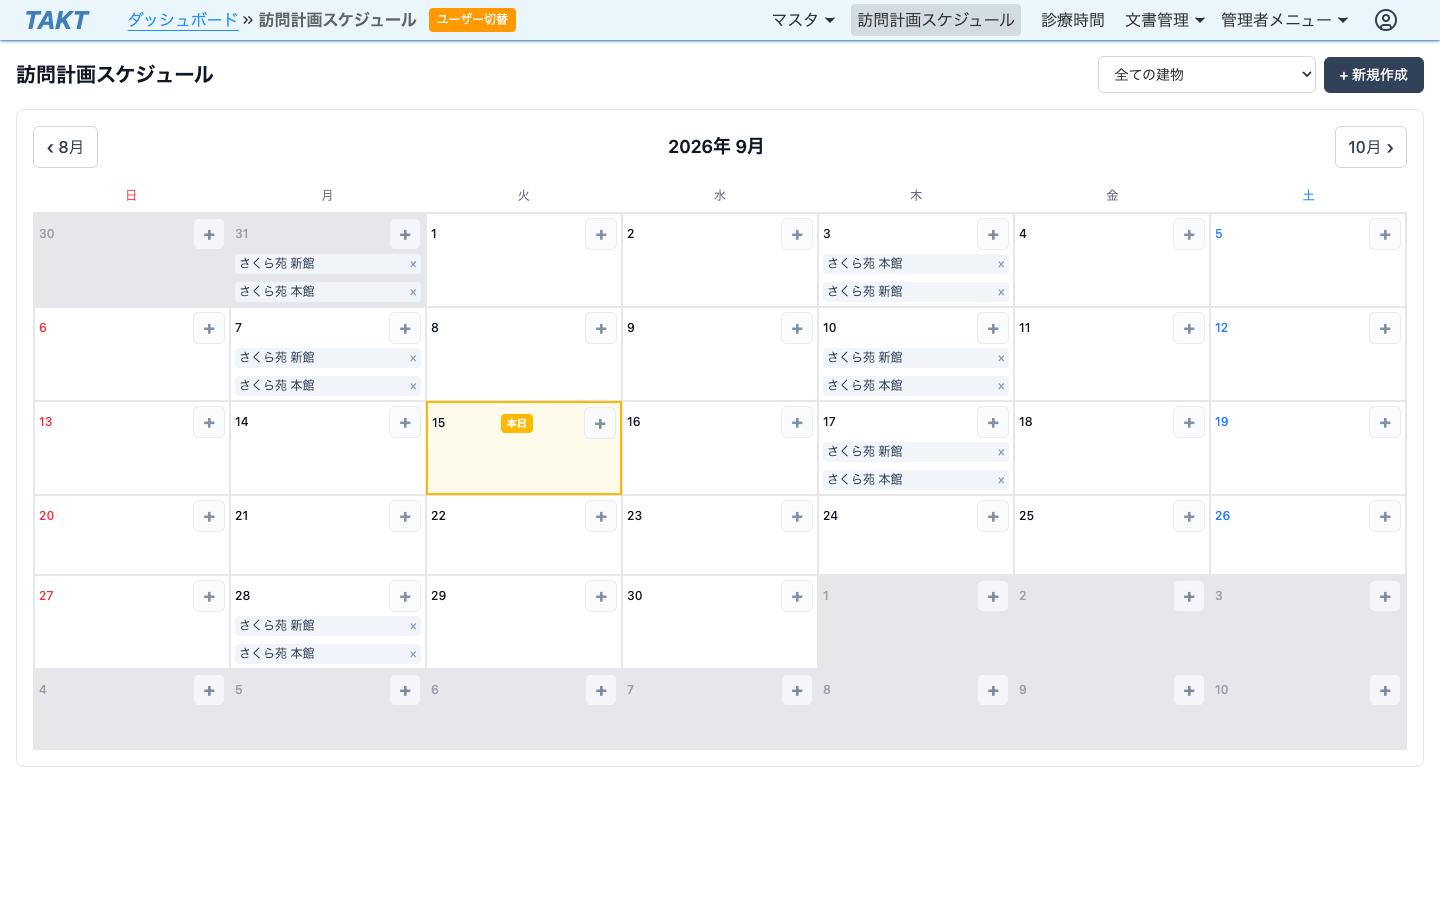1440x900 pixels.
Task: Add a plan on Wednesday September 9
Action: [797, 328]
